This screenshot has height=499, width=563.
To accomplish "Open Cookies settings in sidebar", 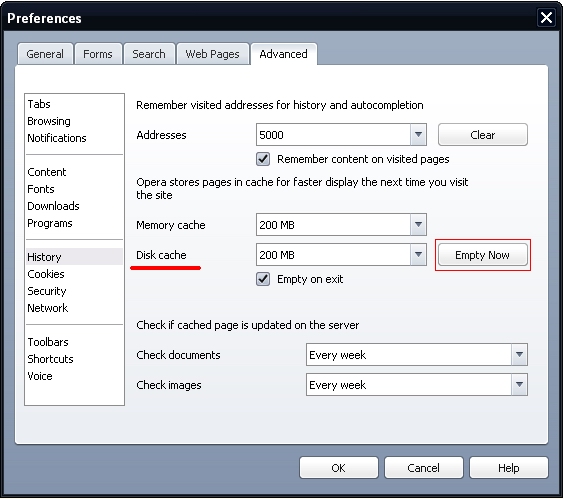I will pyautogui.click(x=46, y=274).
